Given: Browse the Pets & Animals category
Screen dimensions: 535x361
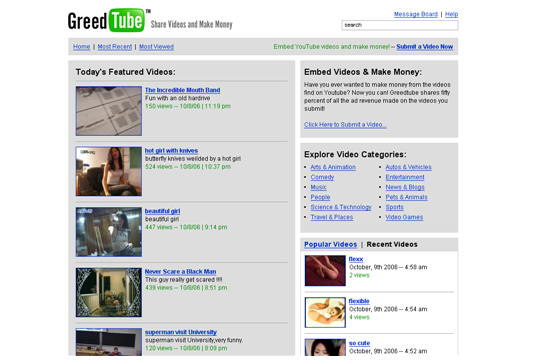Looking at the screenshot, I should pyautogui.click(x=406, y=197).
